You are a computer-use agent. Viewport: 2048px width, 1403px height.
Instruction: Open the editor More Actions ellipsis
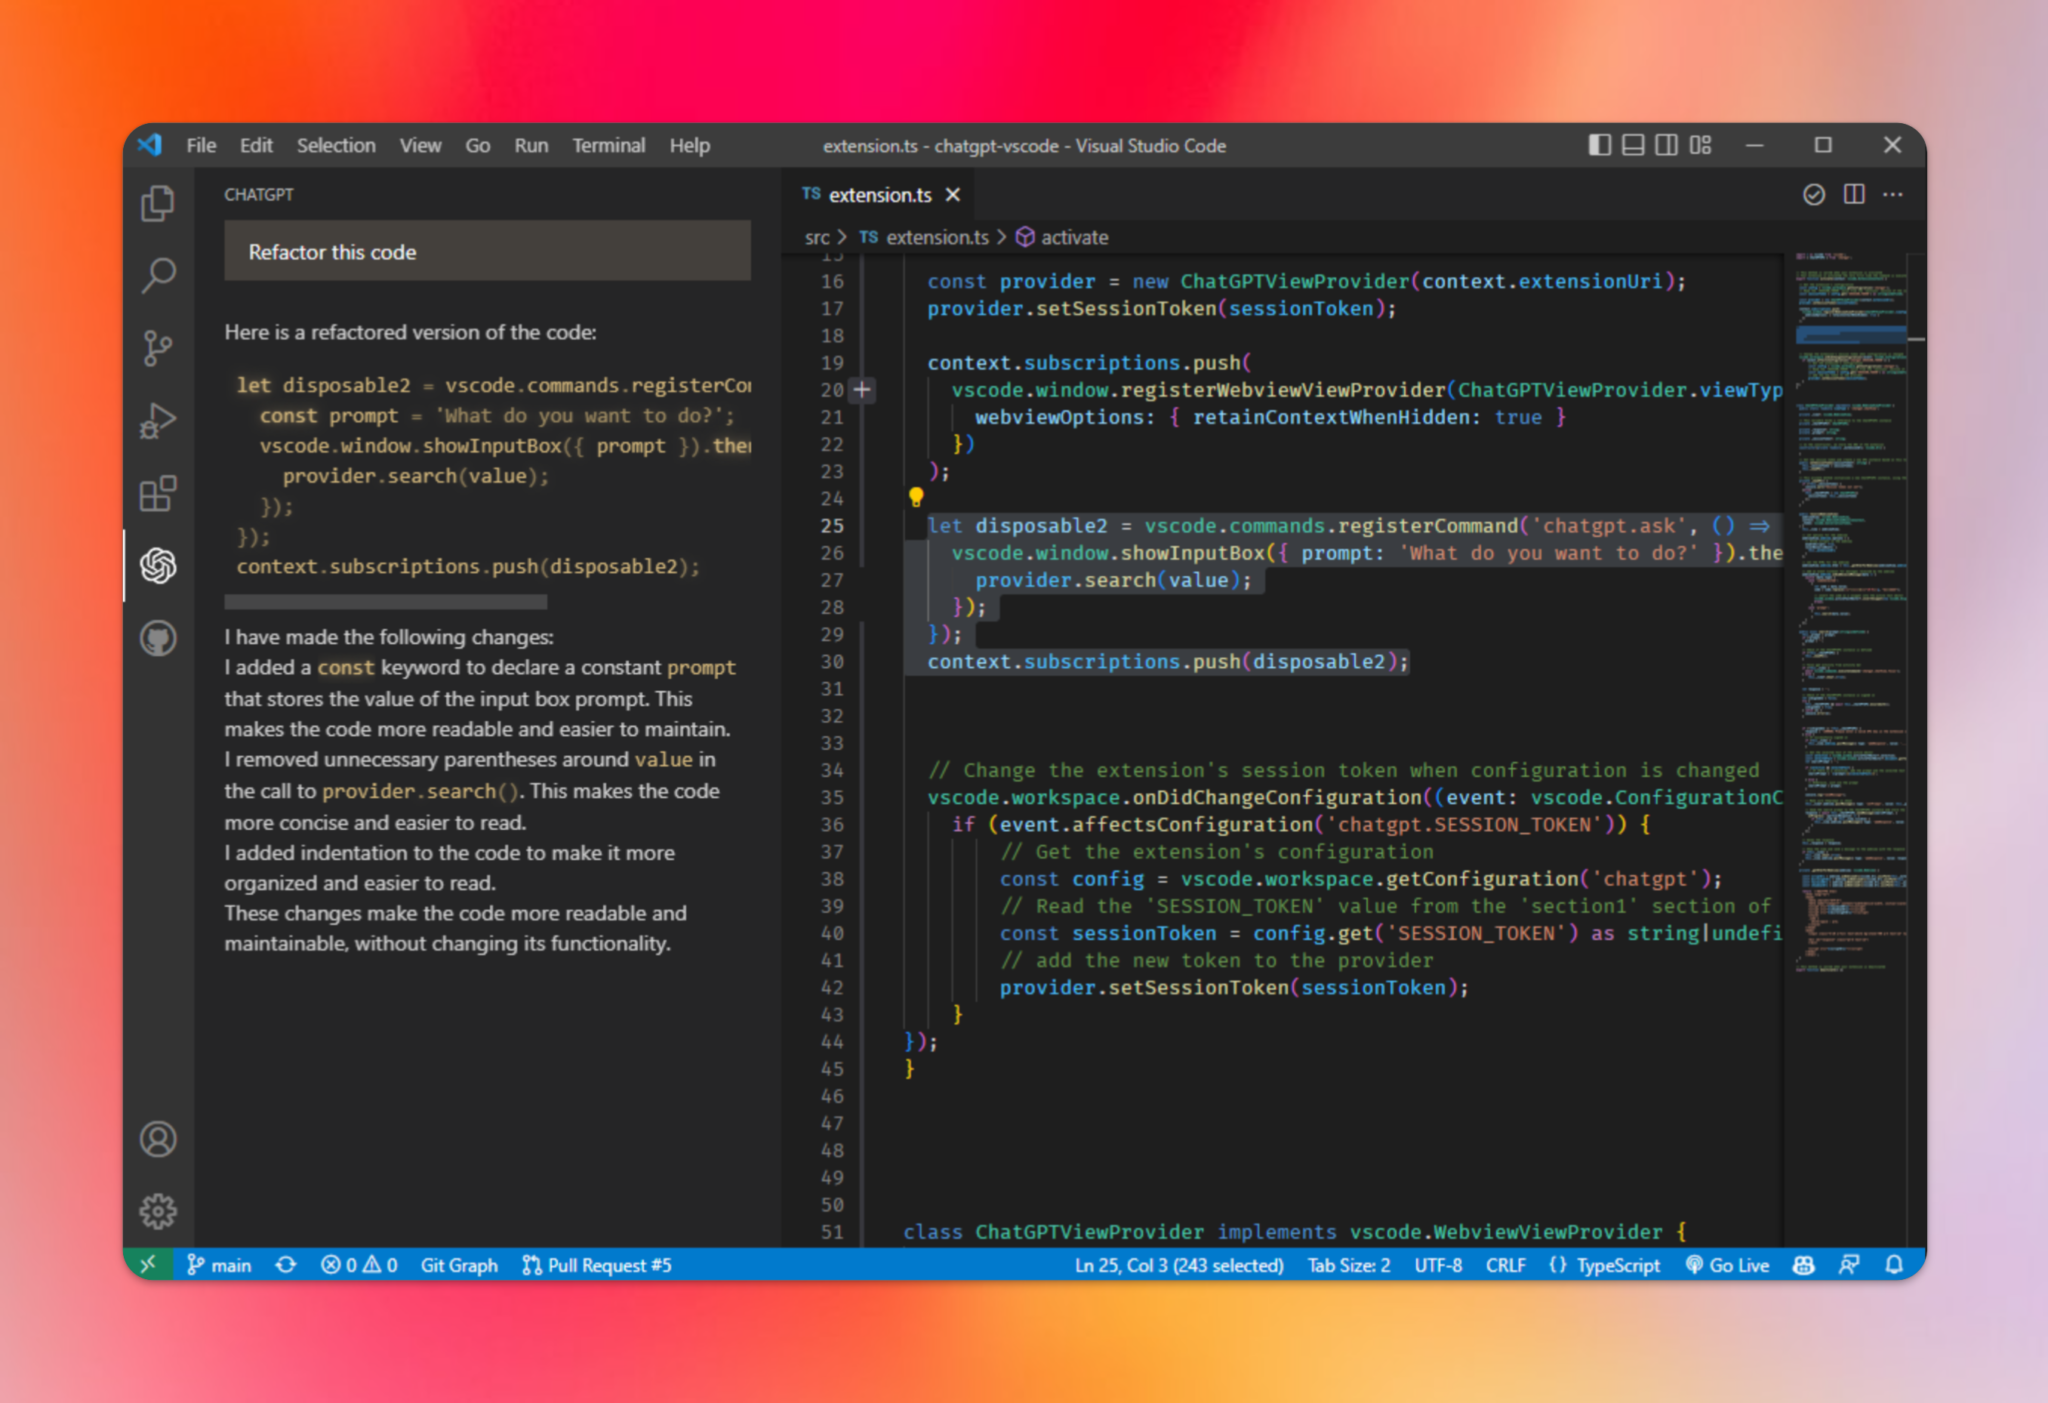coord(1893,194)
